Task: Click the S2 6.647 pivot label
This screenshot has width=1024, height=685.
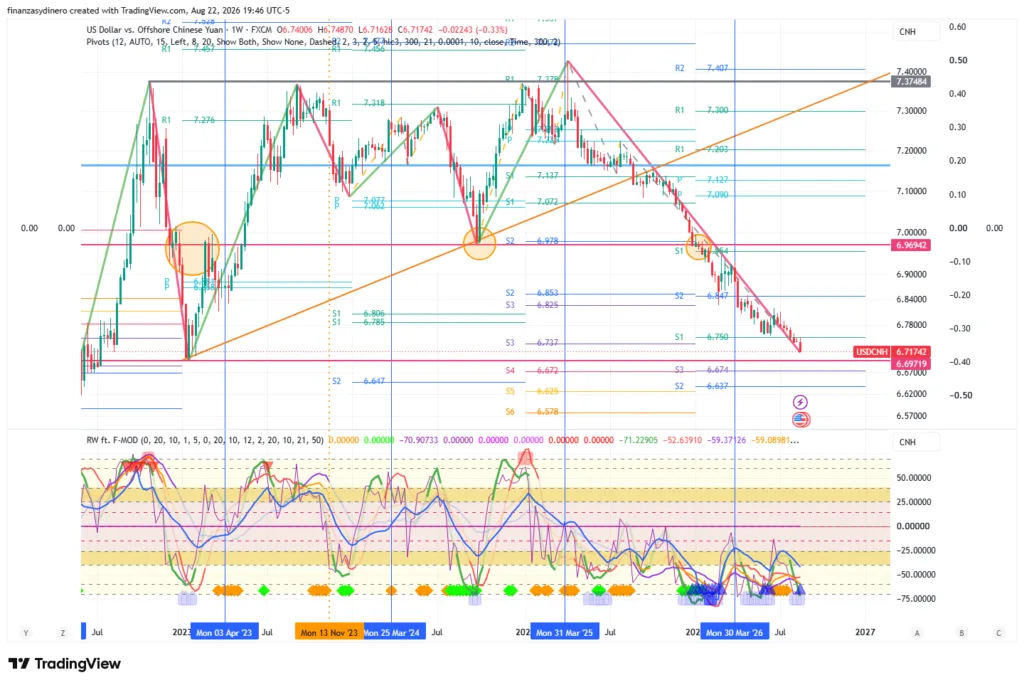Action: [358, 381]
